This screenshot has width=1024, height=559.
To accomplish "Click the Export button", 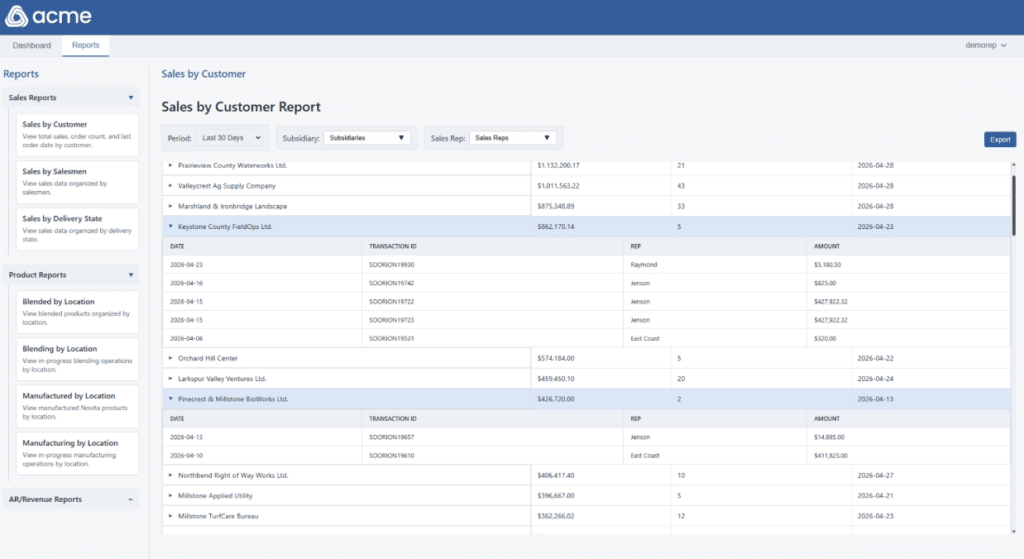I will tap(1000, 139).
